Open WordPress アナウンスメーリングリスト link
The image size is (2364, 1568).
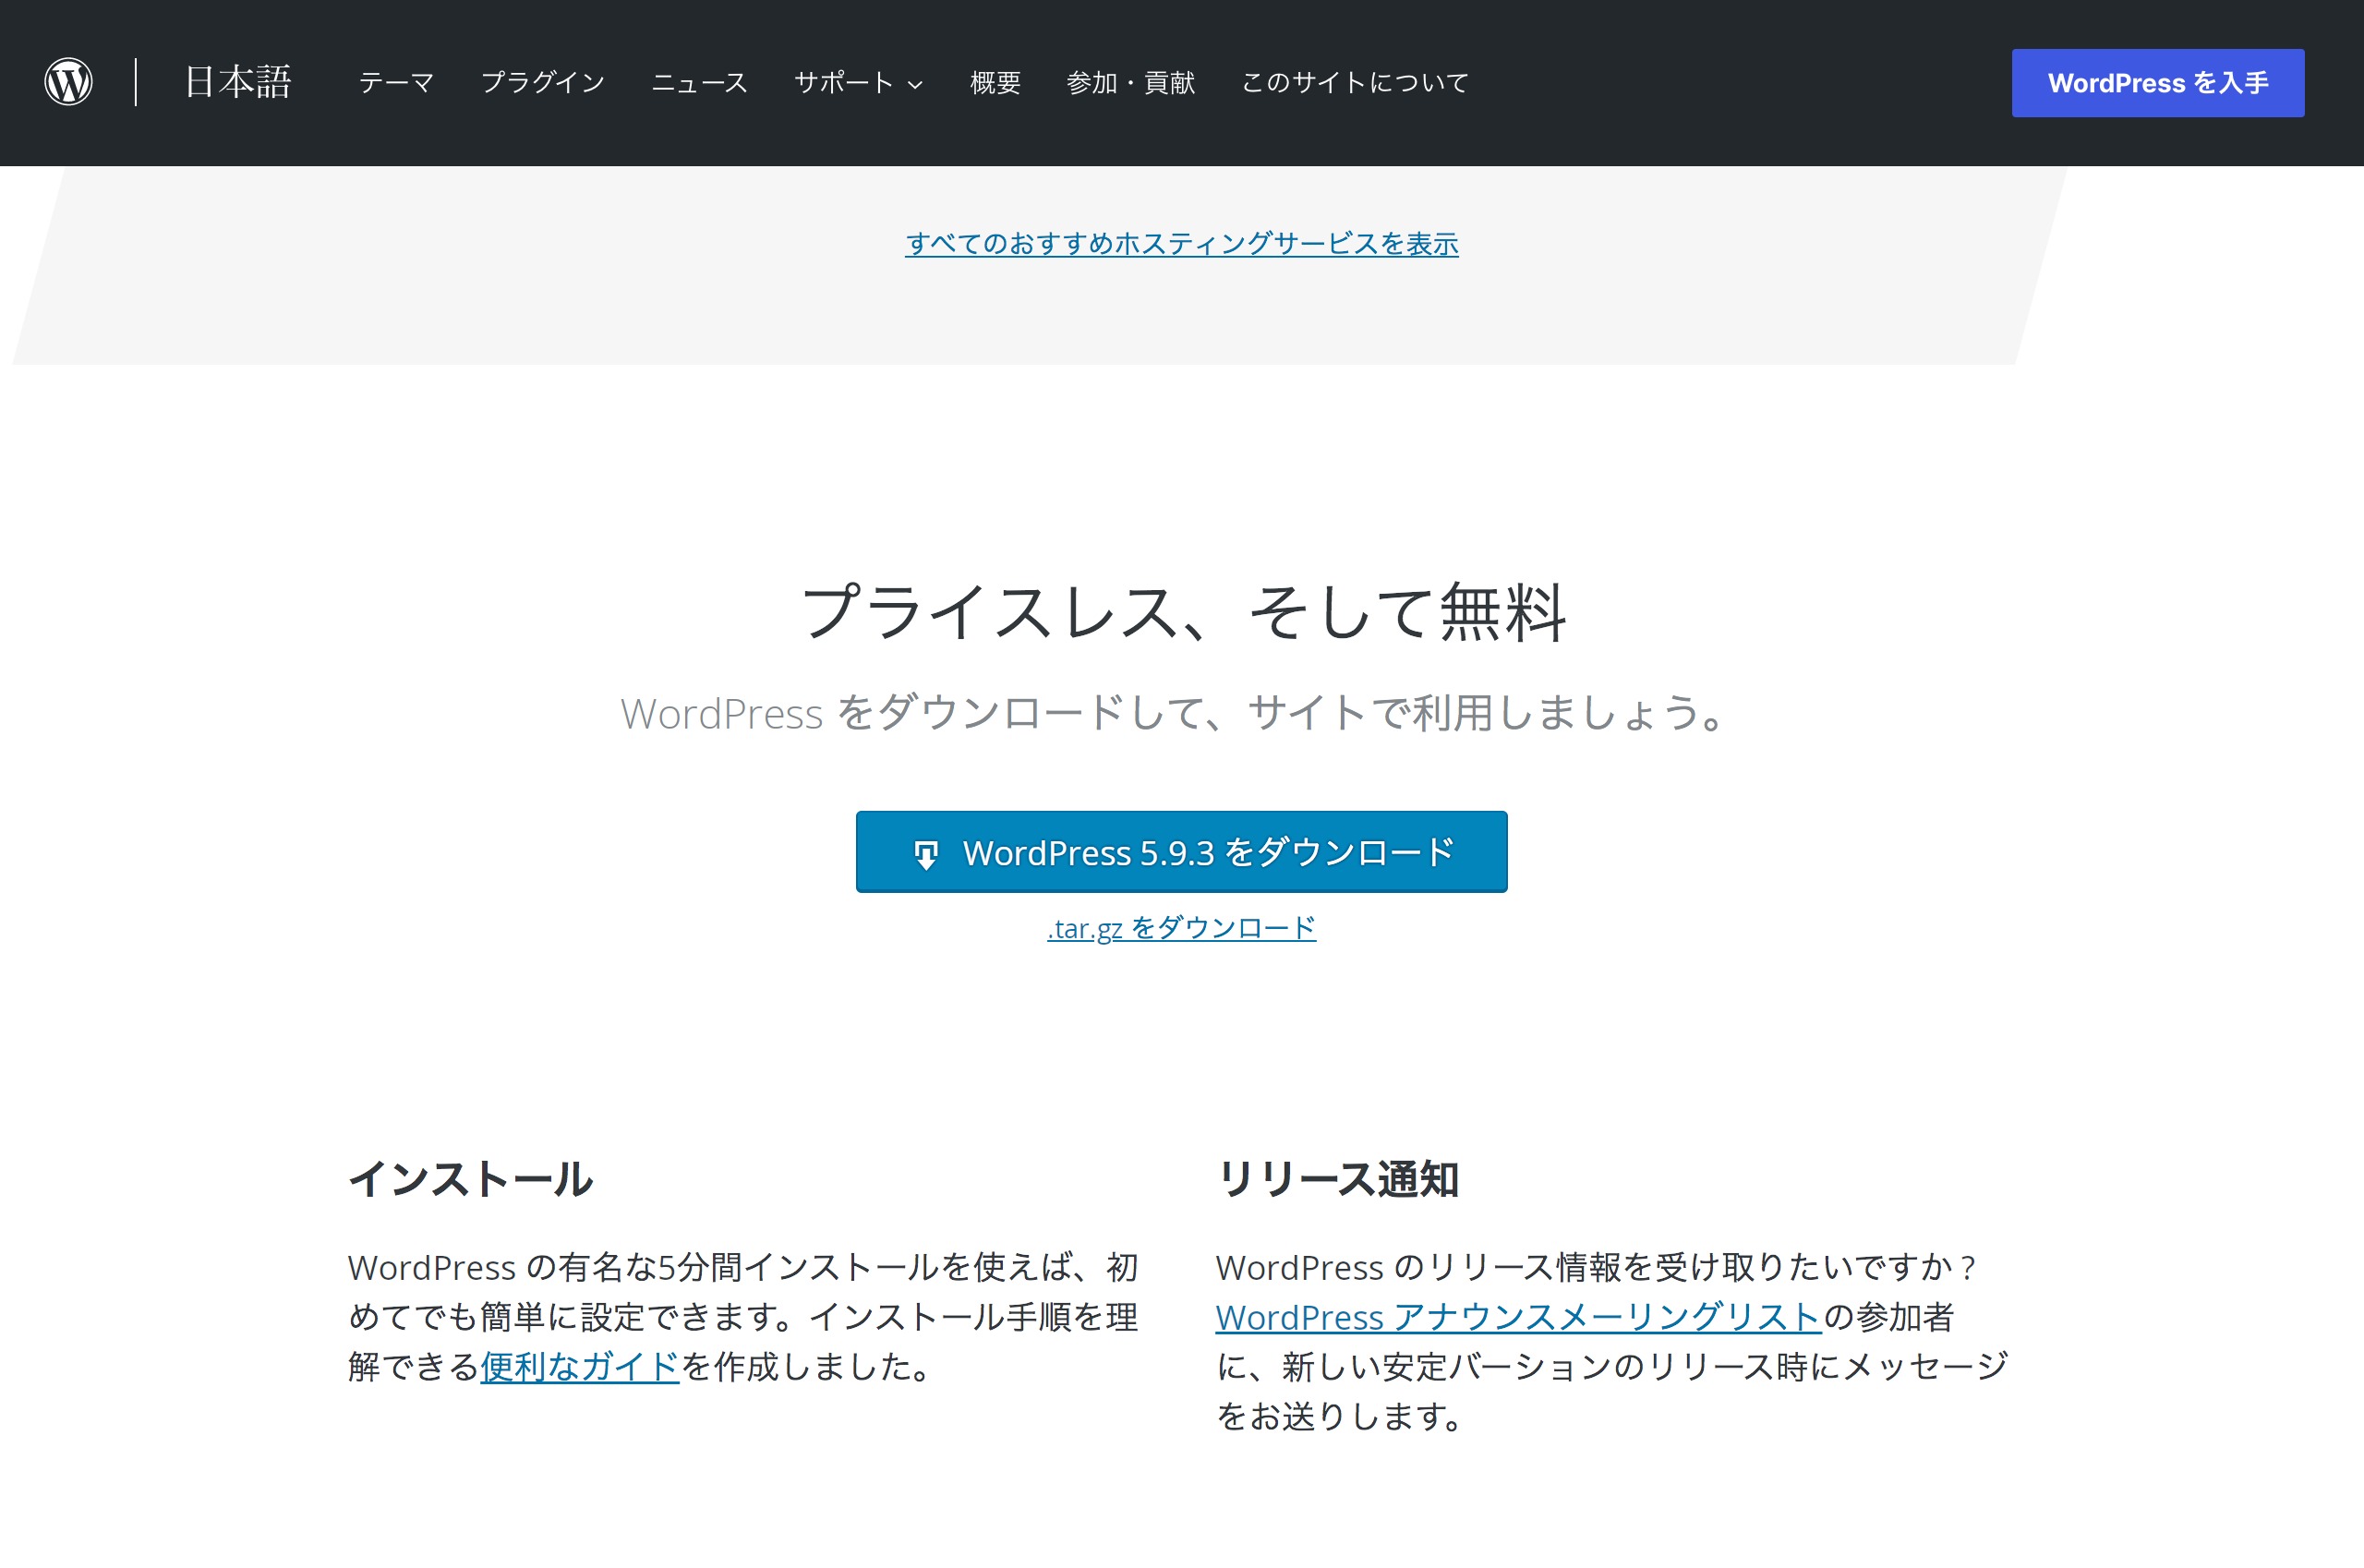click(1518, 1317)
